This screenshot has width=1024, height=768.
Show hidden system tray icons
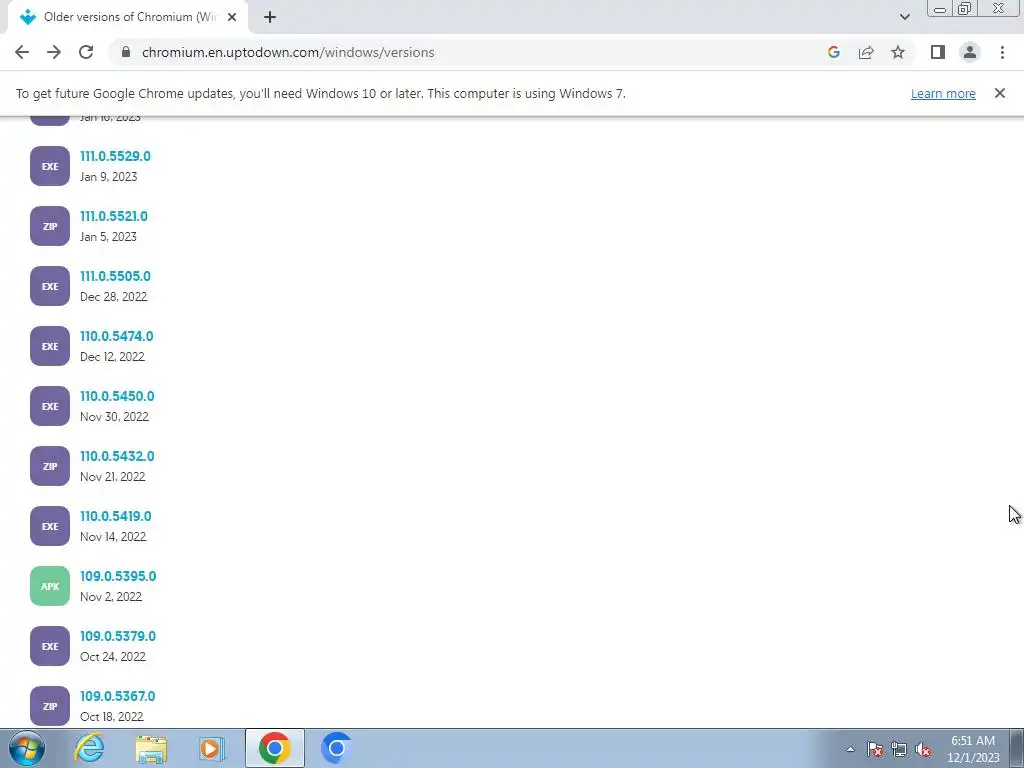850,749
